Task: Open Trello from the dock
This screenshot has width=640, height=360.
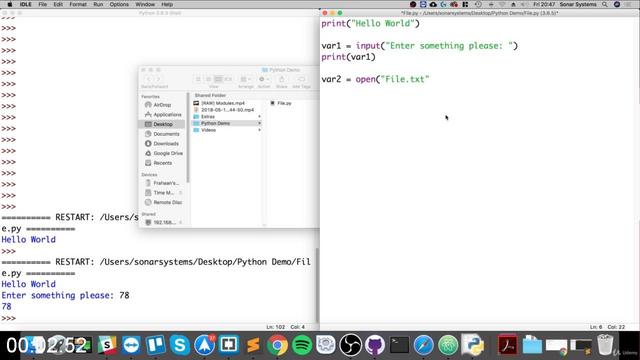Action: coord(156,345)
